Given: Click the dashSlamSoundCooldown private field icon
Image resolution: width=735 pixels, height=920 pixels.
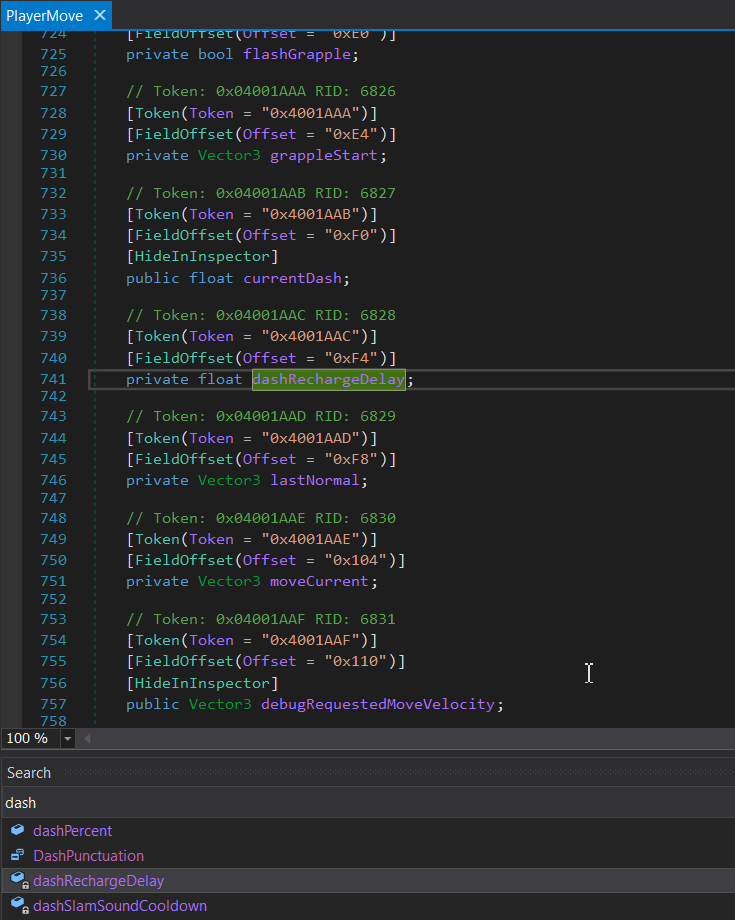Looking at the screenshot, I should tap(17, 906).
